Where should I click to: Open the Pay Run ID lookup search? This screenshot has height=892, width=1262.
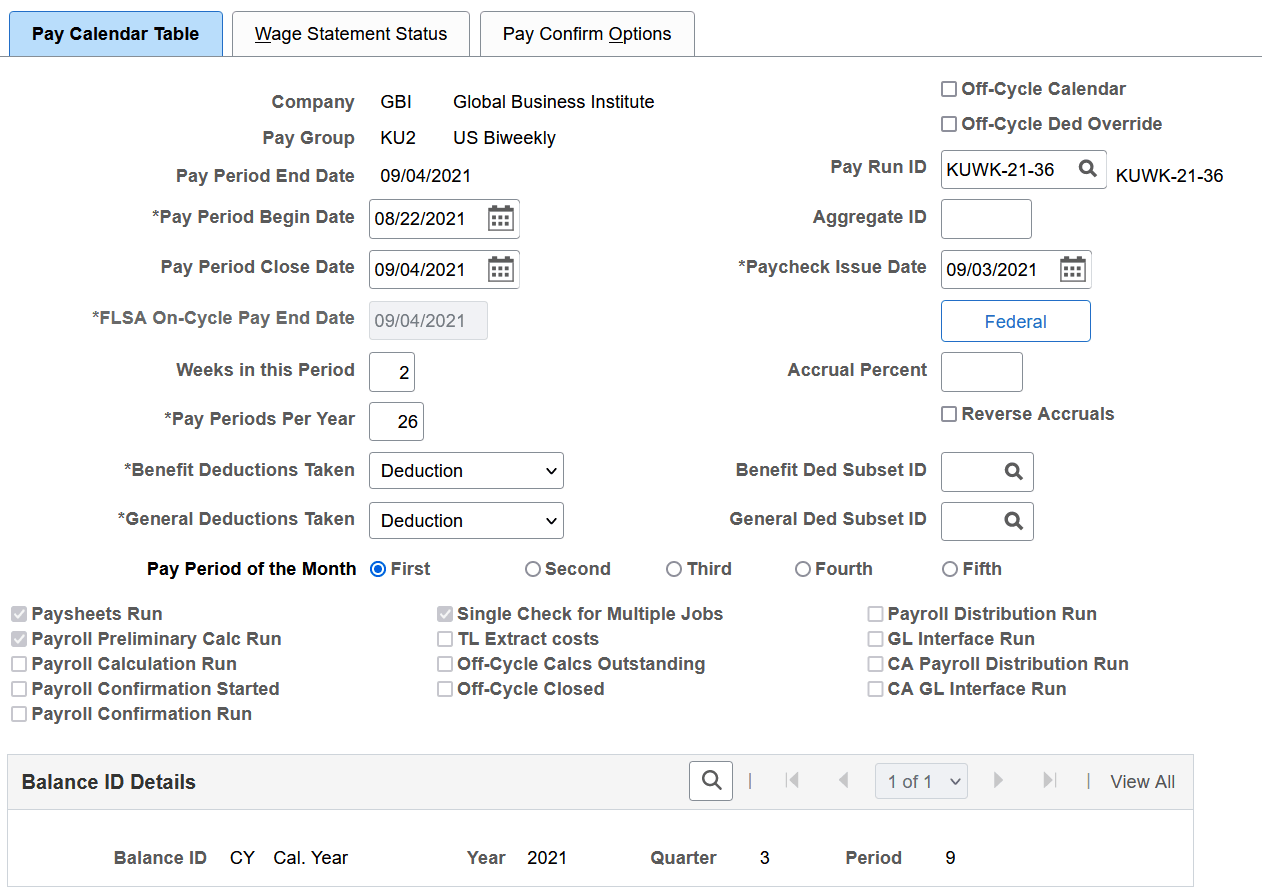[1089, 169]
